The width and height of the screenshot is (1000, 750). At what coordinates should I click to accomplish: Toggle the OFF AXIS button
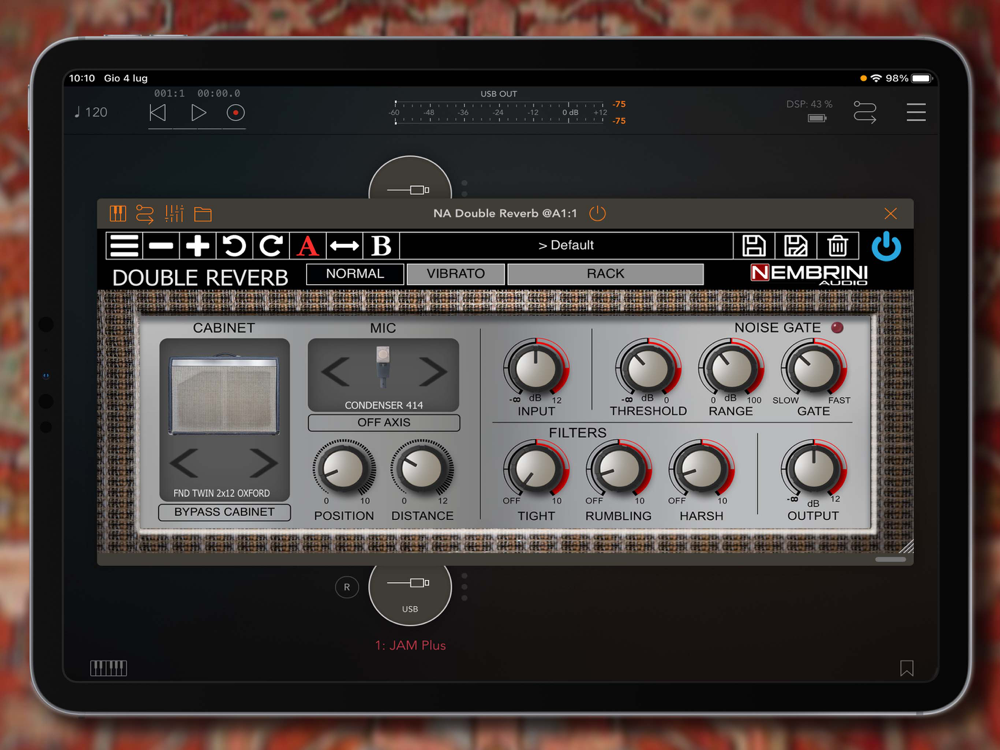click(x=383, y=423)
